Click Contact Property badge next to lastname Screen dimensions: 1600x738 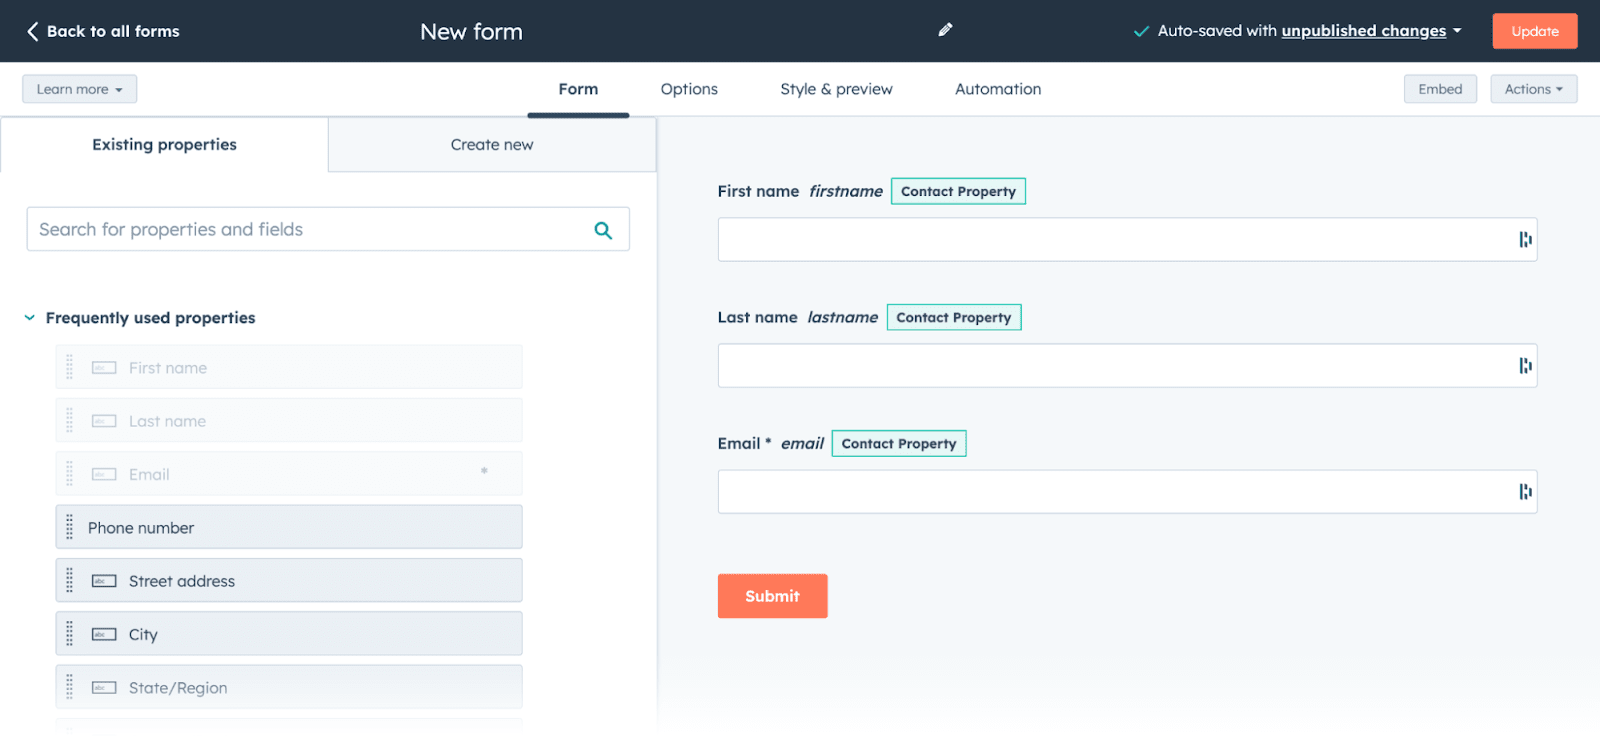(x=954, y=317)
